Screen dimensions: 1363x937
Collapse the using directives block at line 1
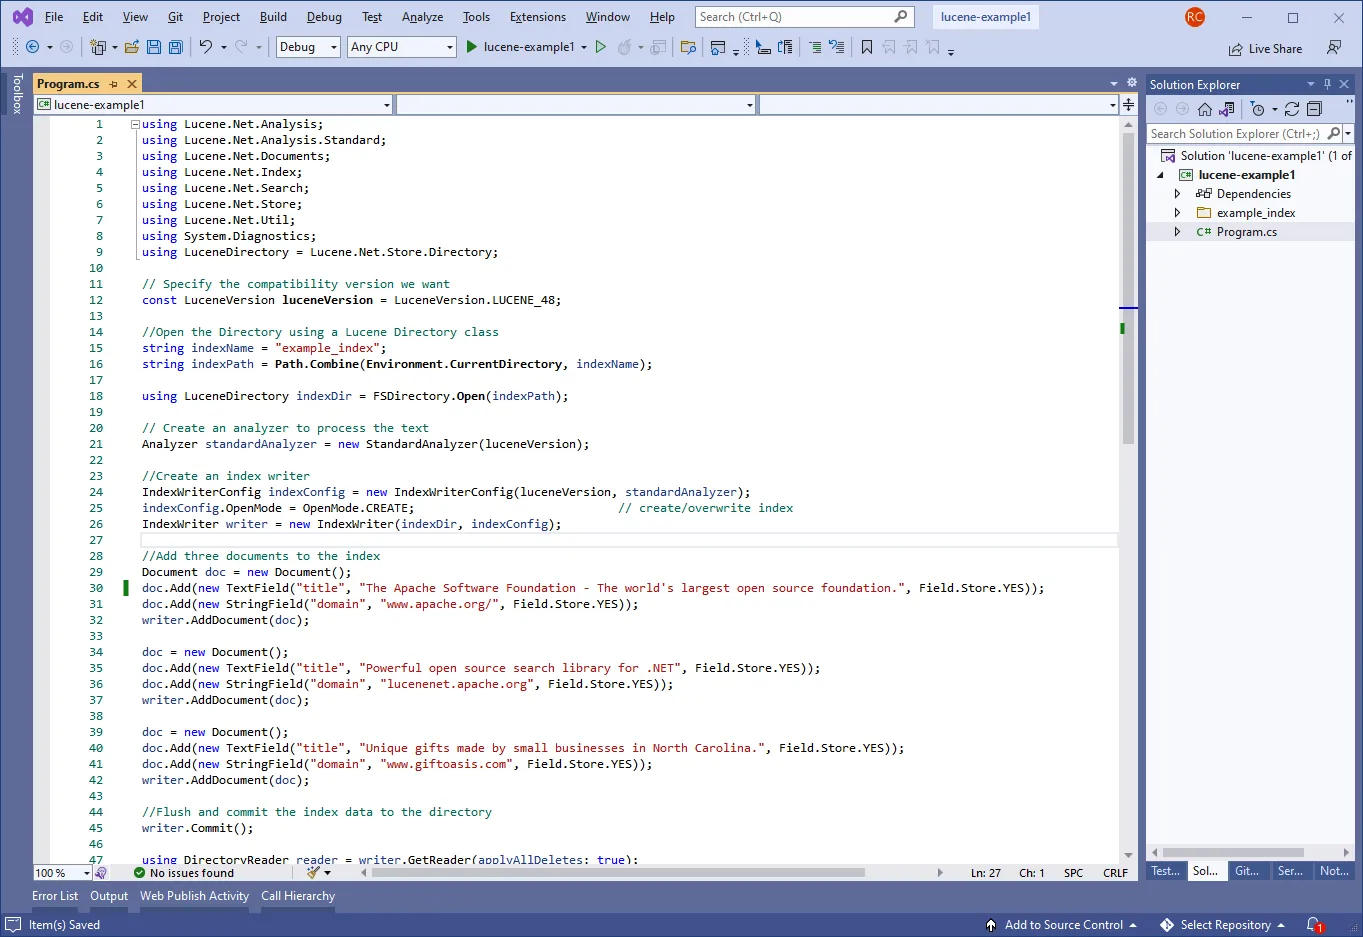[x=135, y=124]
